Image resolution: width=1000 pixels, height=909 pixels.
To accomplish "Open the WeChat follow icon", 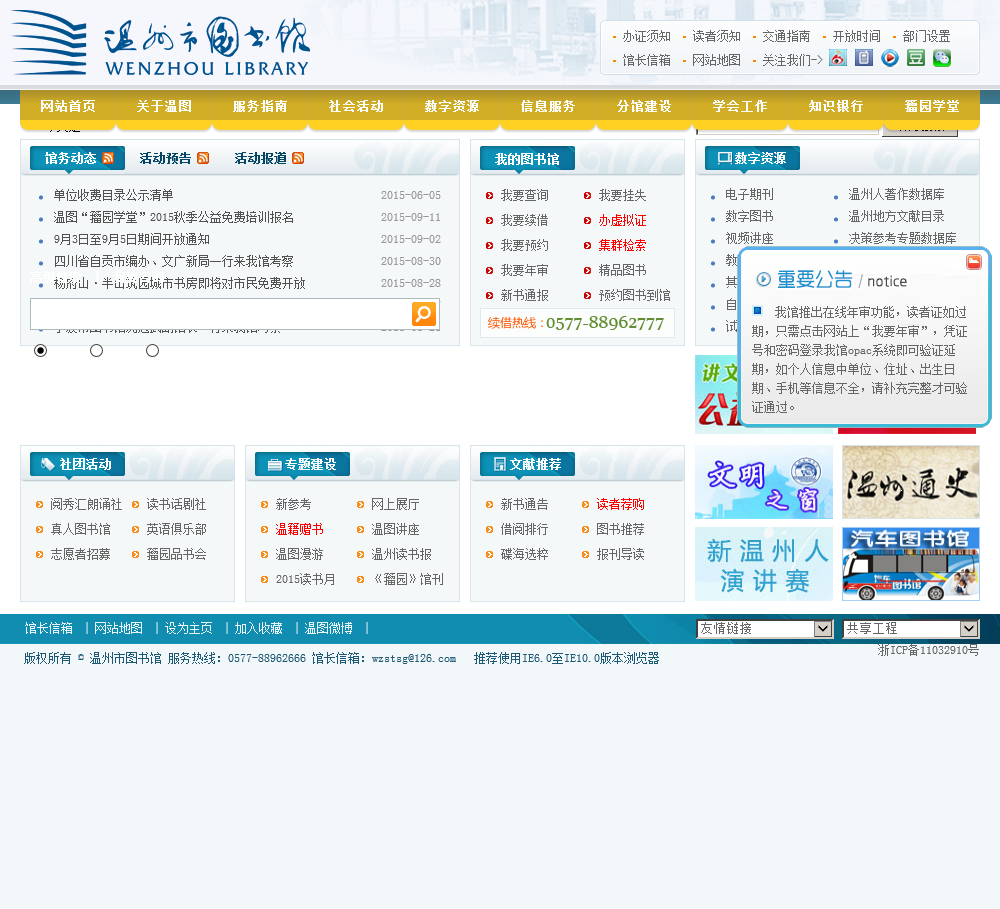I will (942, 59).
